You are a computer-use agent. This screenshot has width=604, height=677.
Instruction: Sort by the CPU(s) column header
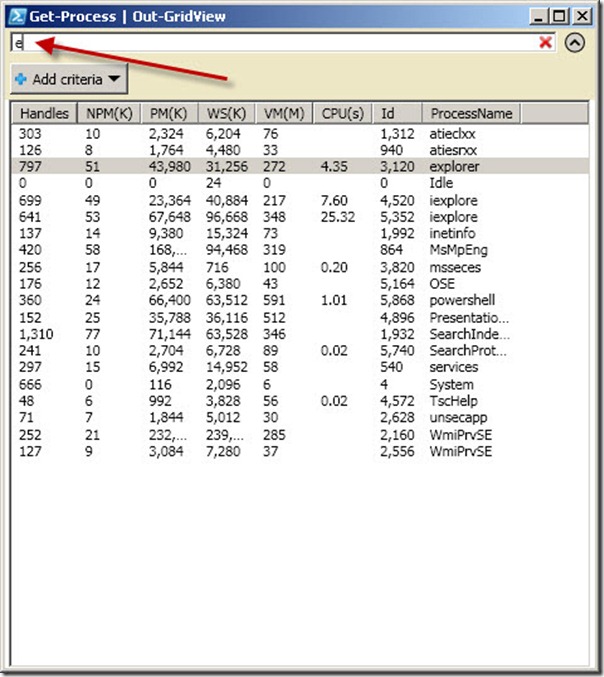pos(343,114)
